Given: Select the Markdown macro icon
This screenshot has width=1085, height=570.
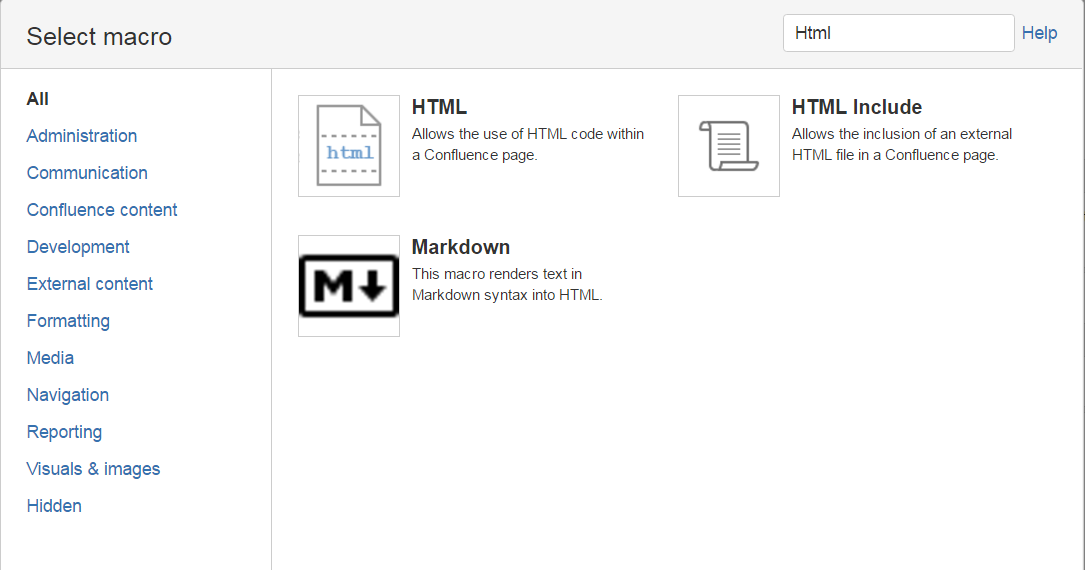Looking at the screenshot, I should (x=349, y=286).
